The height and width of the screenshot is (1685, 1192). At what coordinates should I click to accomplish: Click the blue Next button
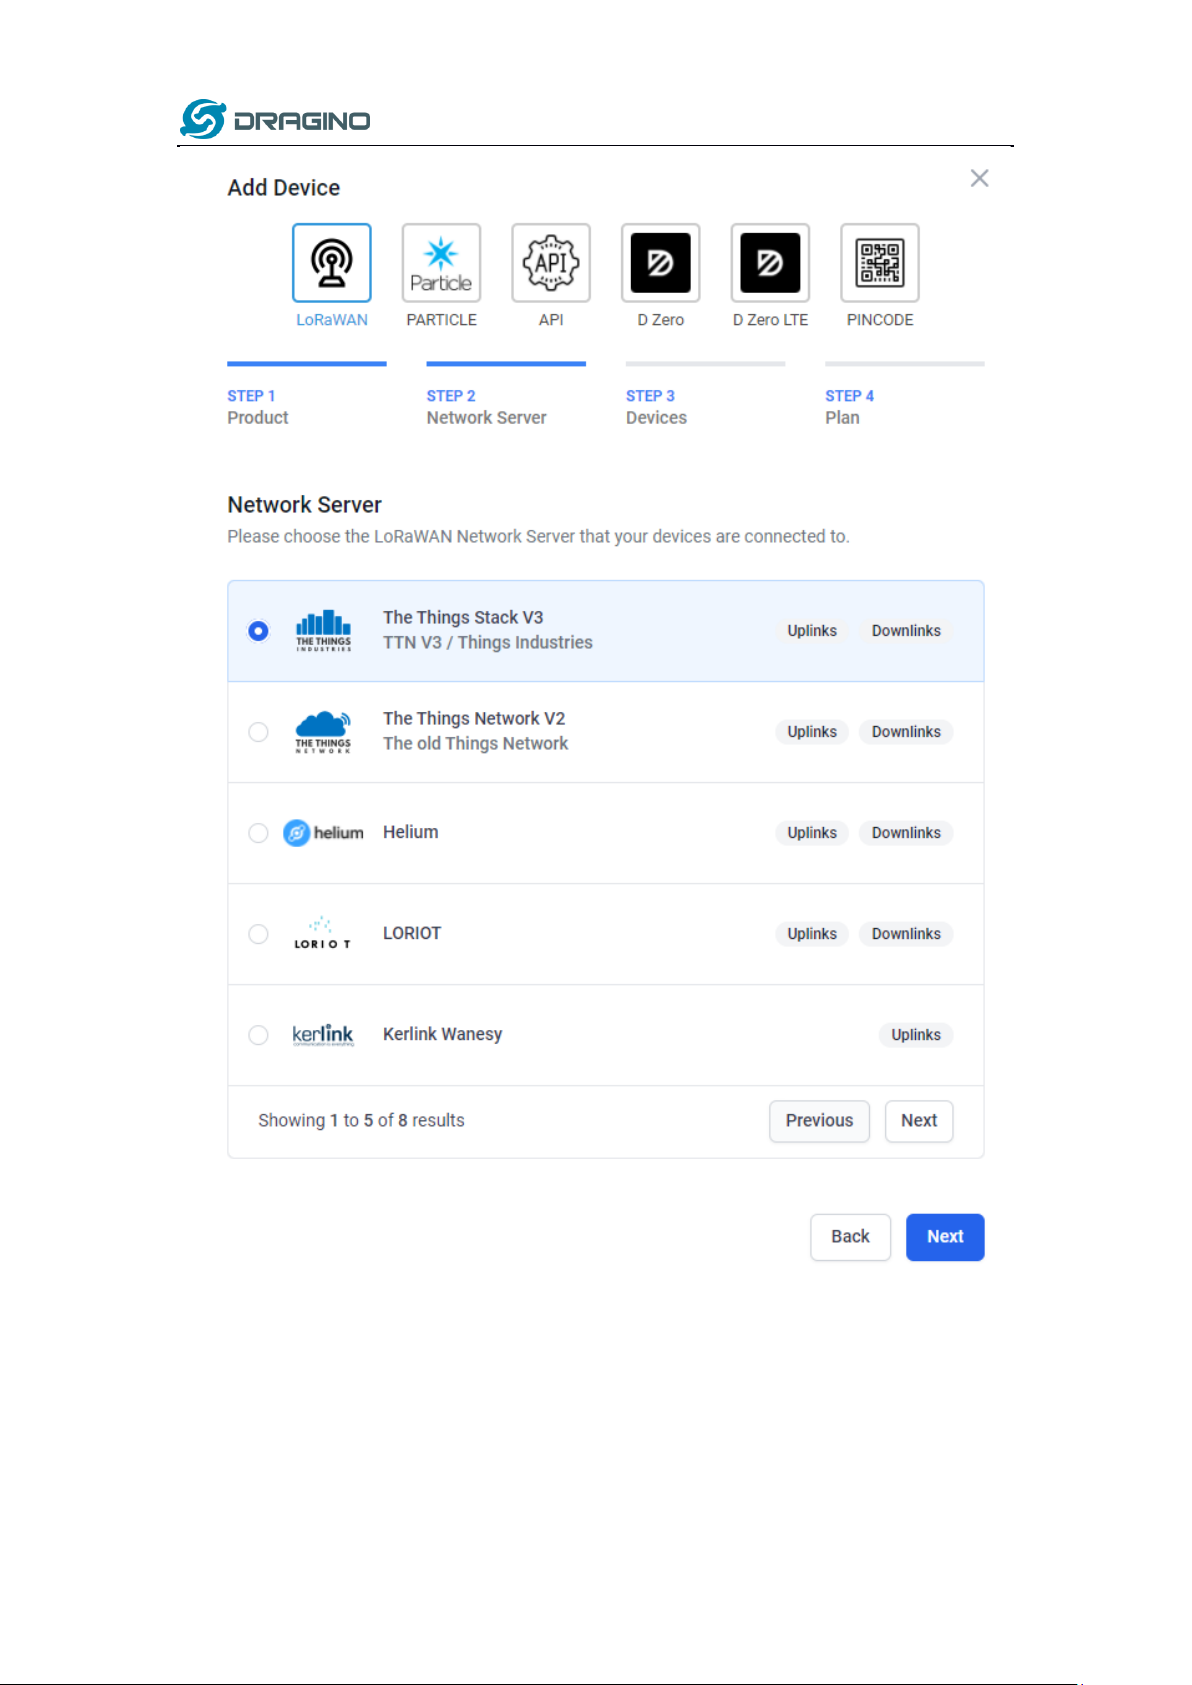point(945,1237)
